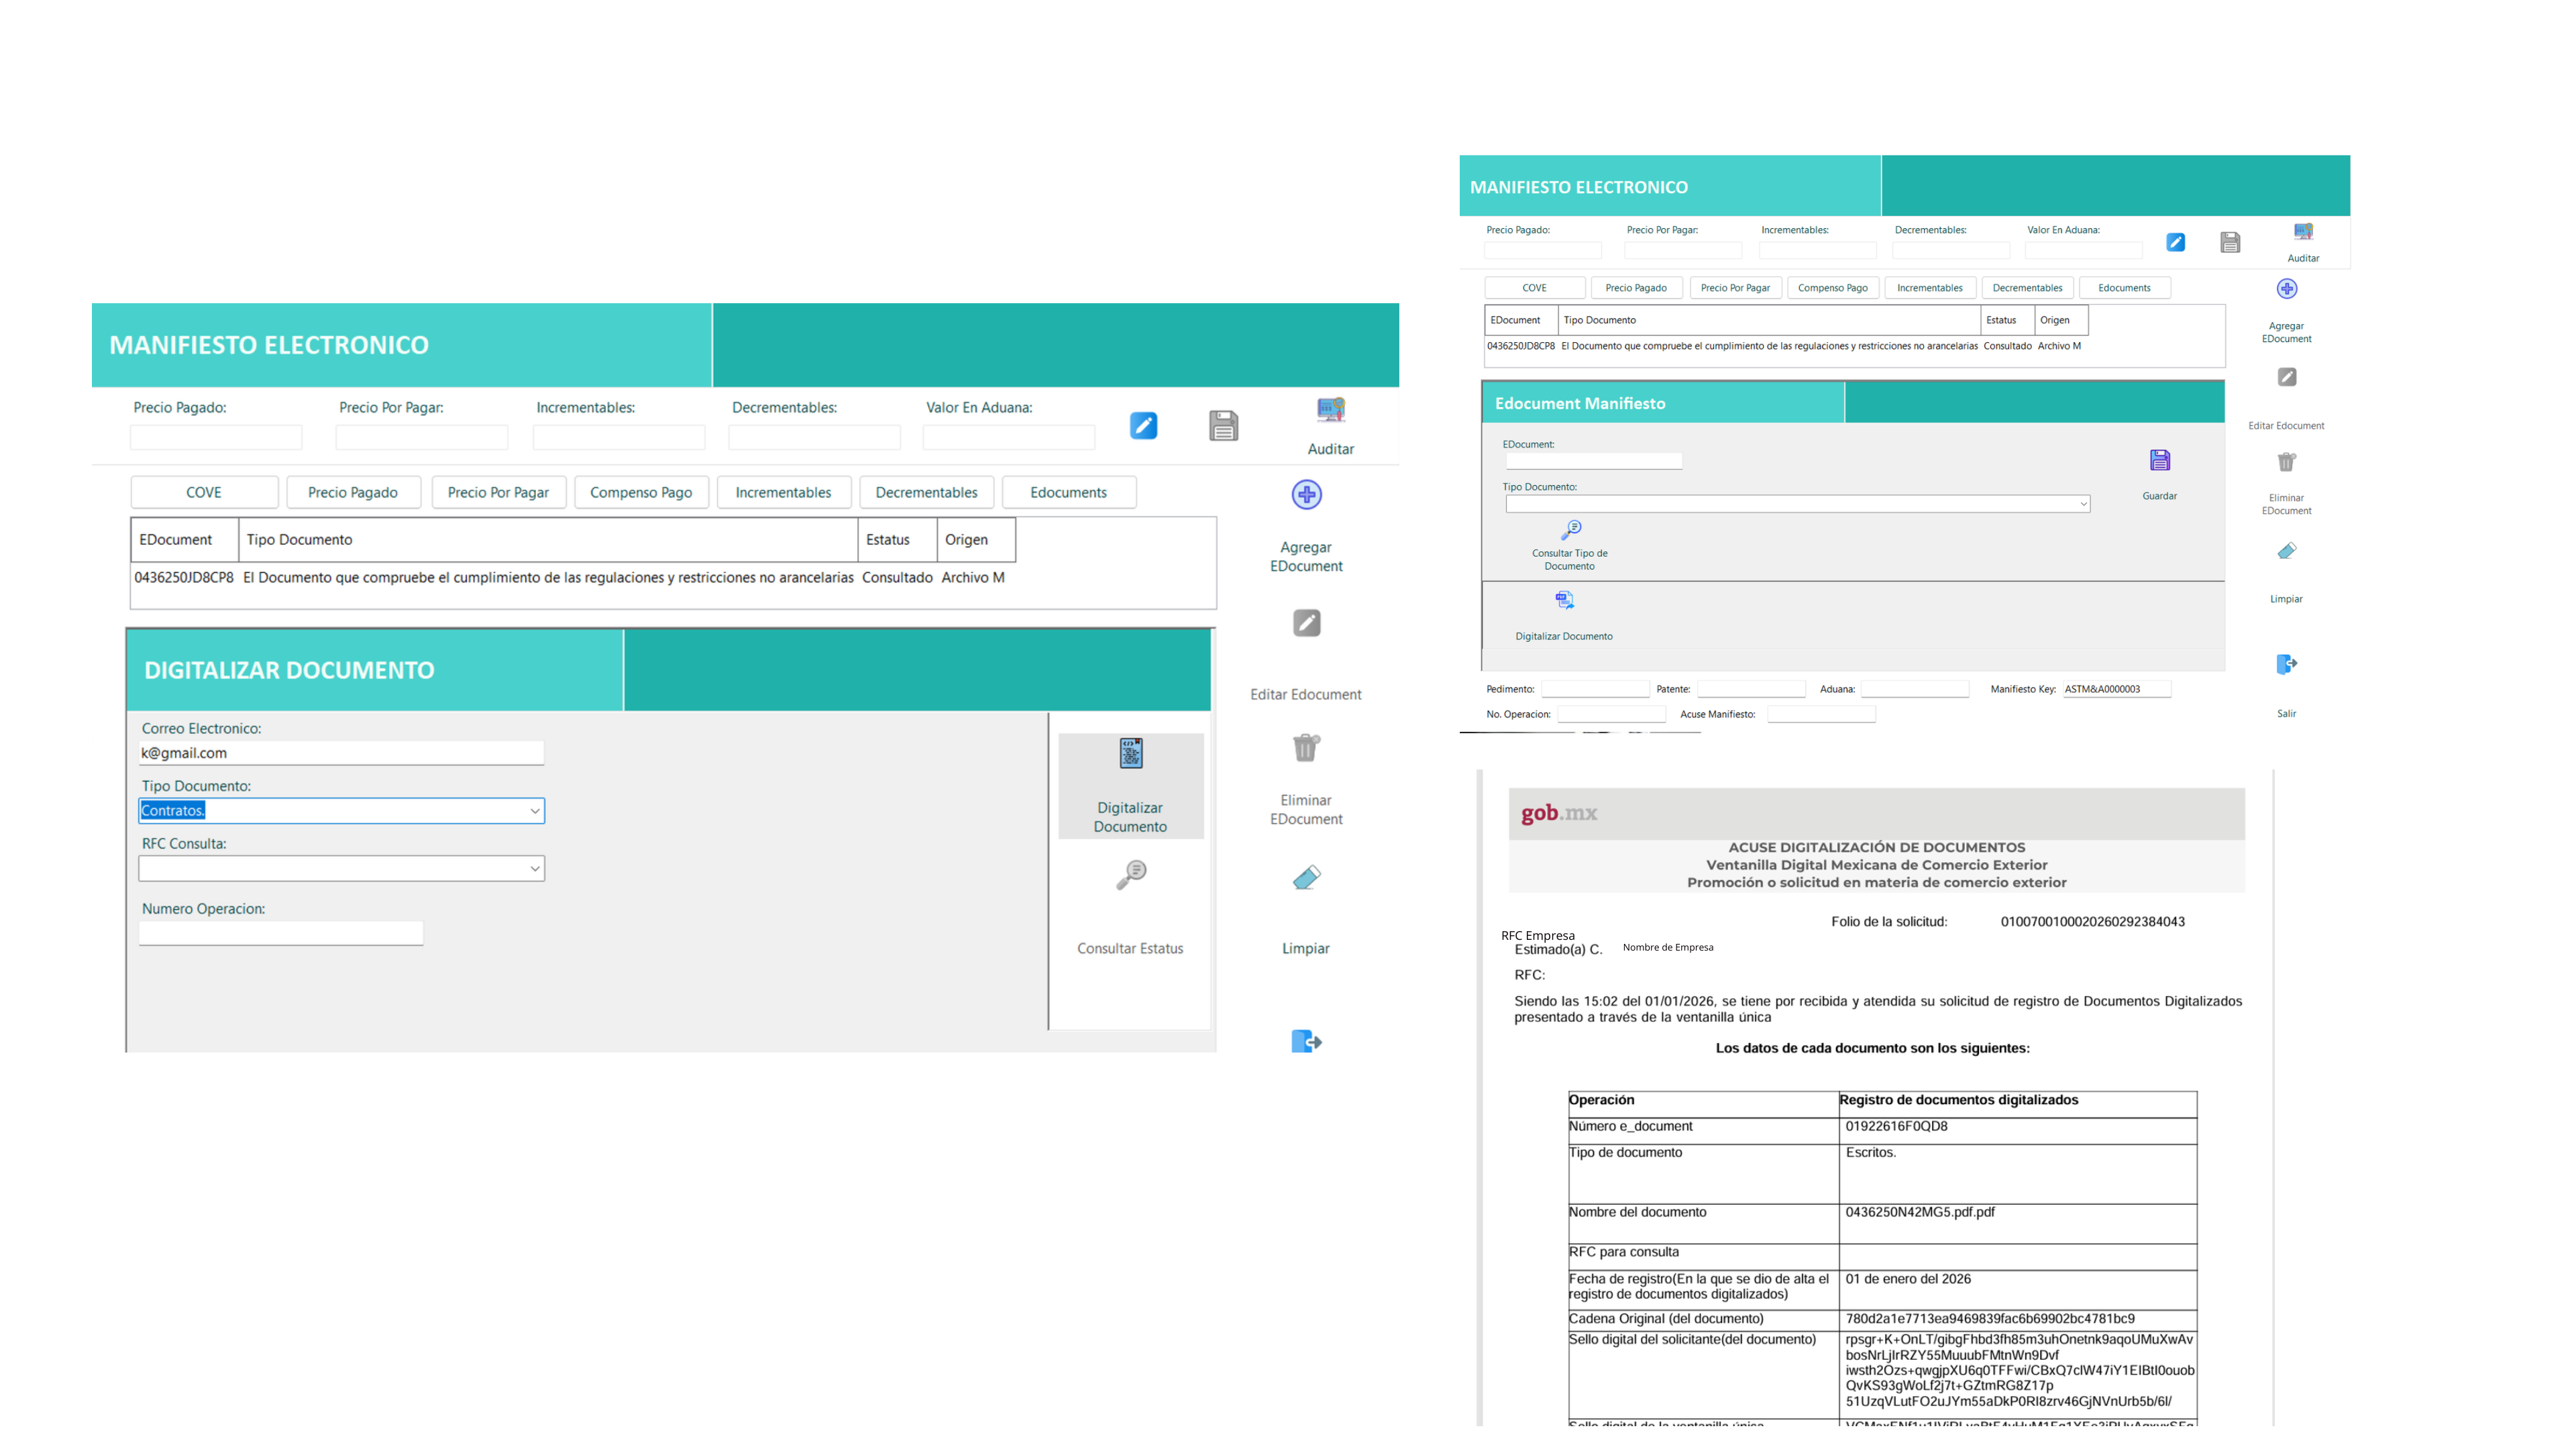Click Guardar icon in Edocument Manifiesto
Image resolution: width=2576 pixels, height=1449 pixels.
click(2159, 461)
